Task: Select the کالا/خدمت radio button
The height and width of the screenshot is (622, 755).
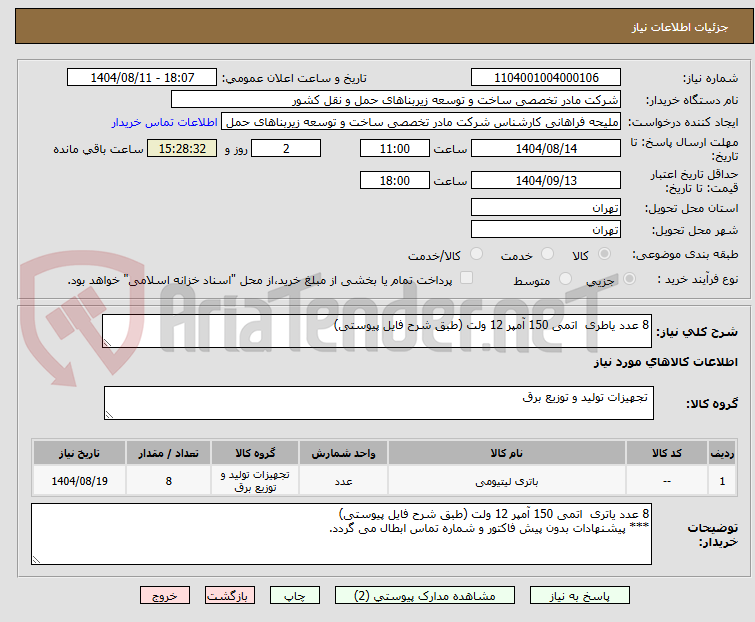Action: click(x=476, y=254)
